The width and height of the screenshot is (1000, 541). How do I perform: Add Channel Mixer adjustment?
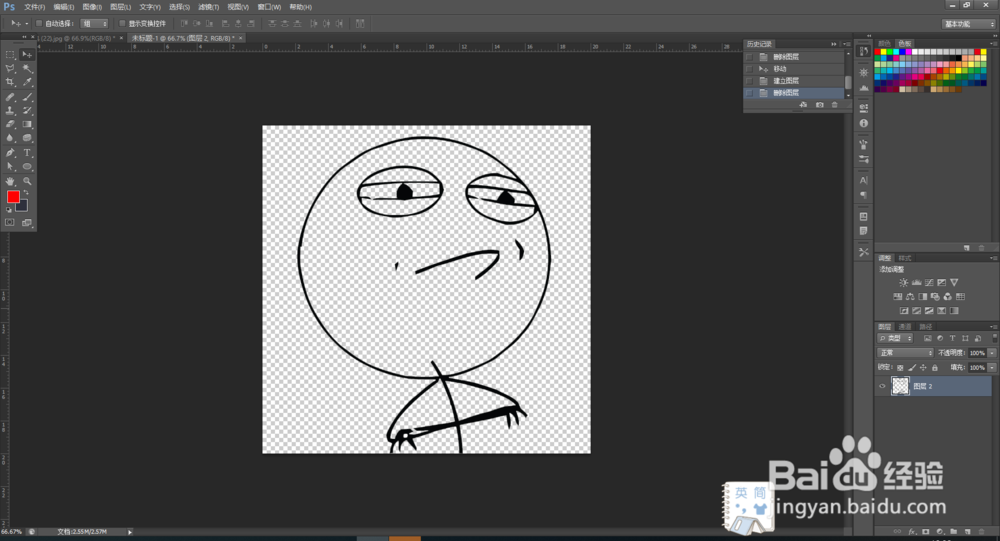(948, 297)
